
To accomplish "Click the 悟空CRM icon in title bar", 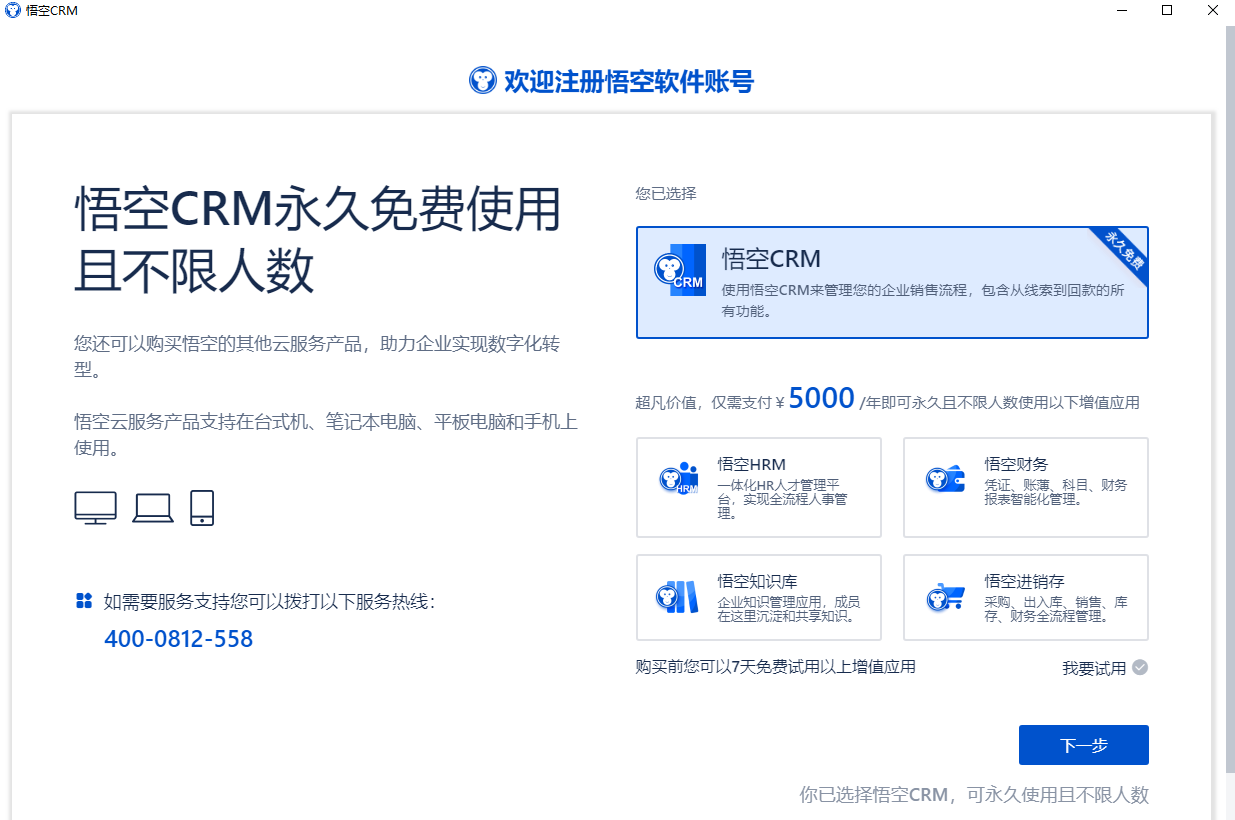I will [12, 10].
